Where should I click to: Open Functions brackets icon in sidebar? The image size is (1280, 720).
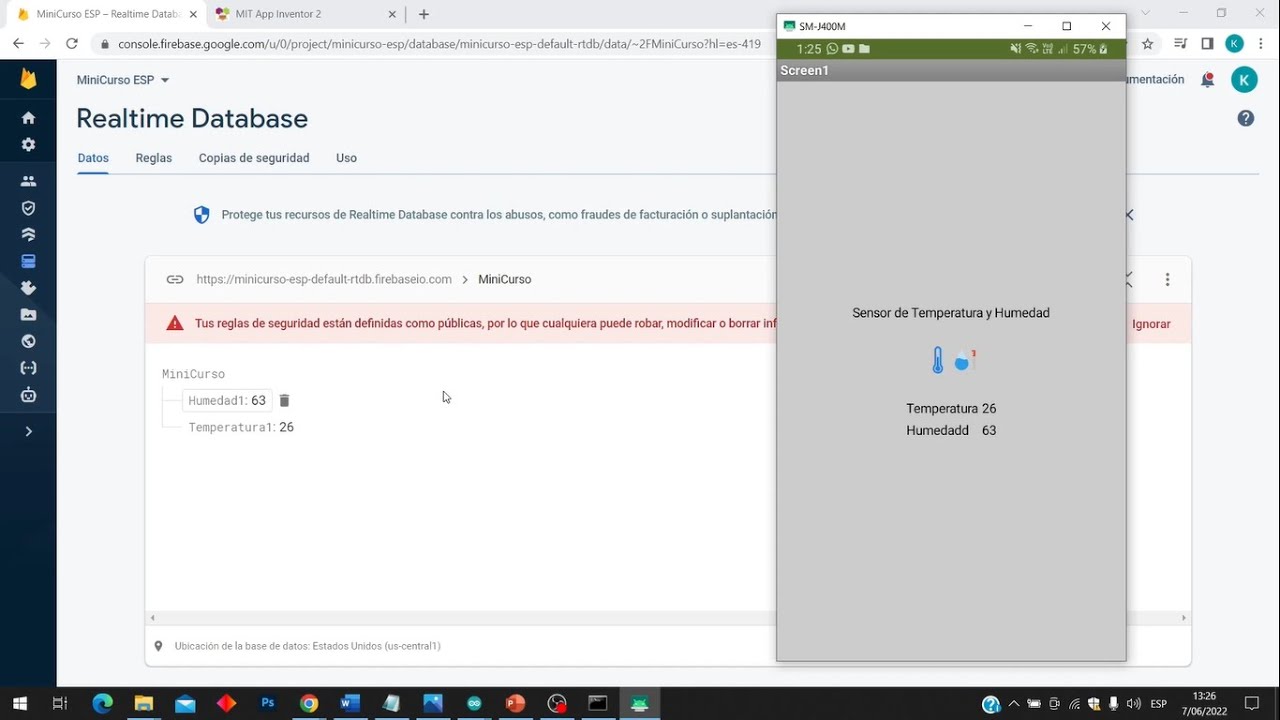(x=28, y=368)
